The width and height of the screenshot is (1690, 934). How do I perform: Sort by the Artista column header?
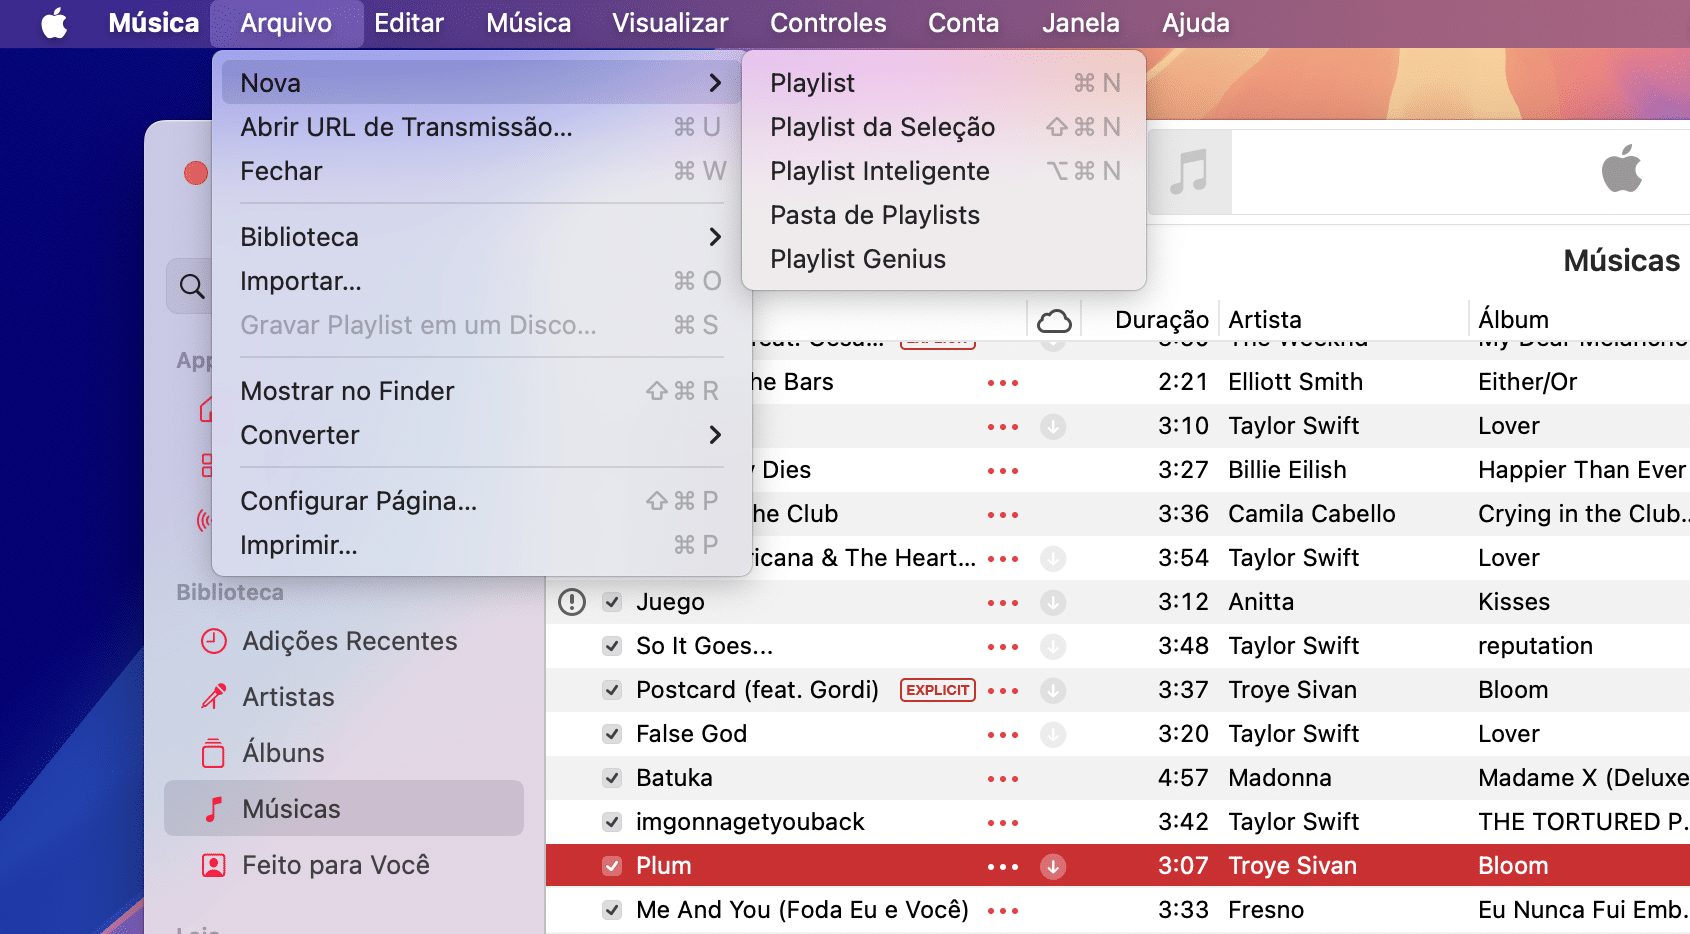coord(1264,320)
